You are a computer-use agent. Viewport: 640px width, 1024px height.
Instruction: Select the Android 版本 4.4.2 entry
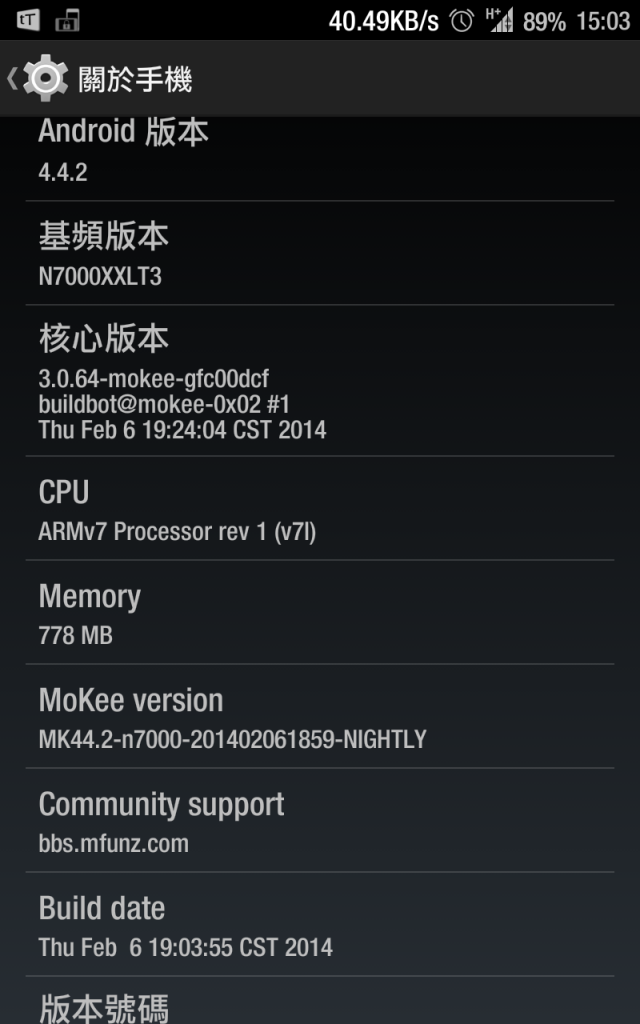pos(320,159)
